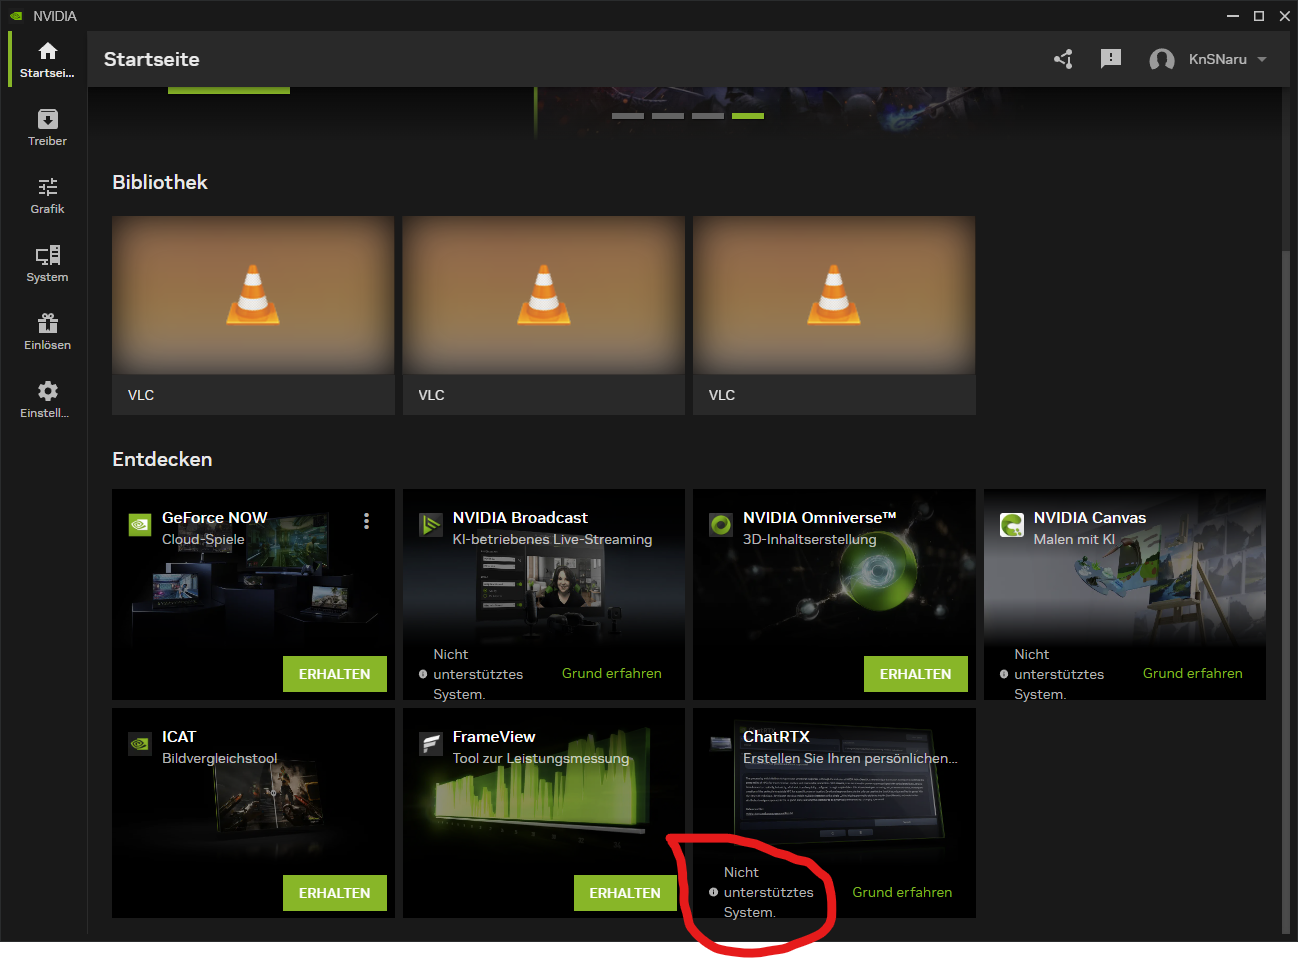
Task: Expand the KnSNaru account dropdown
Action: 1208,59
